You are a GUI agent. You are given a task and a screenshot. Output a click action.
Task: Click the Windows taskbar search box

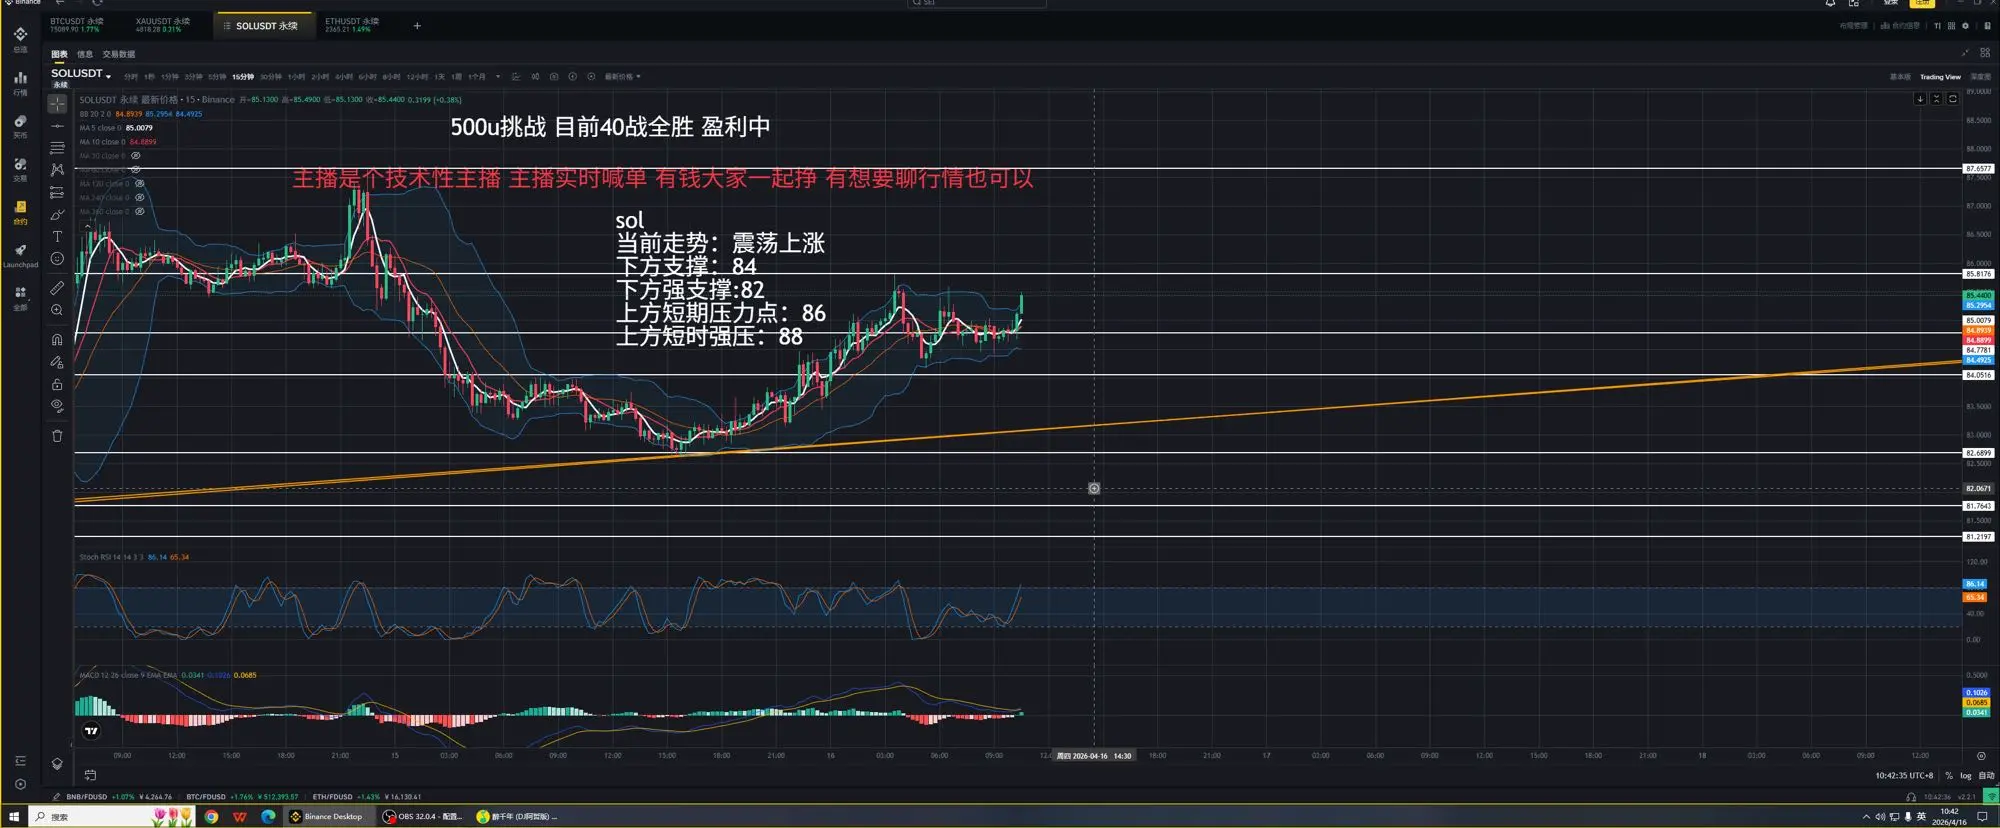[110, 817]
